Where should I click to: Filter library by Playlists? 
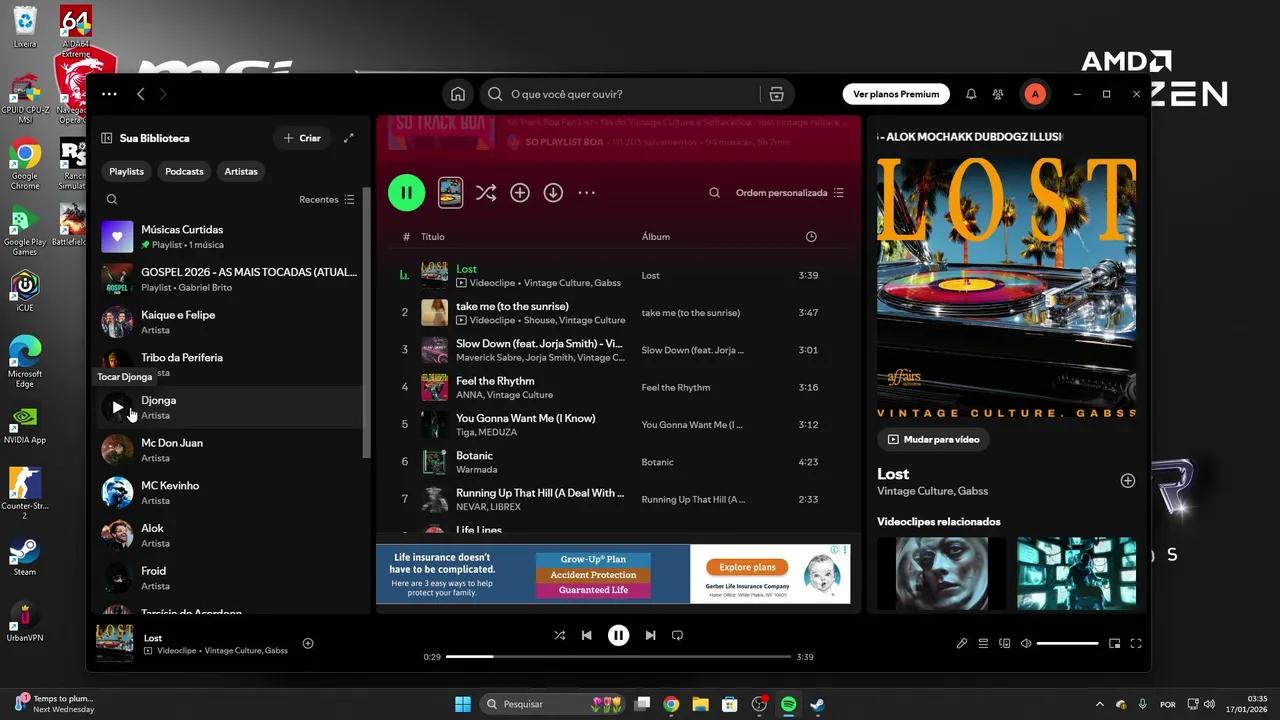(126, 171)
